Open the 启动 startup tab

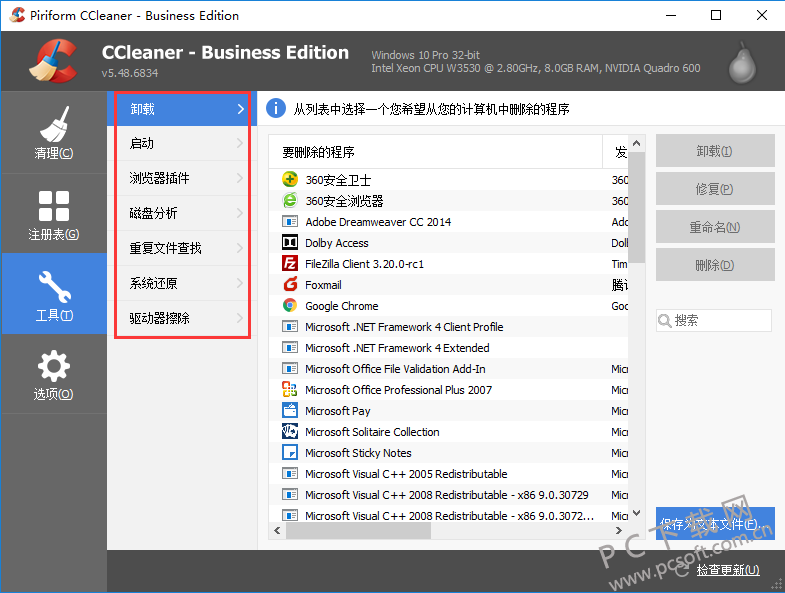pyautogui.click(x=182, y=143)
